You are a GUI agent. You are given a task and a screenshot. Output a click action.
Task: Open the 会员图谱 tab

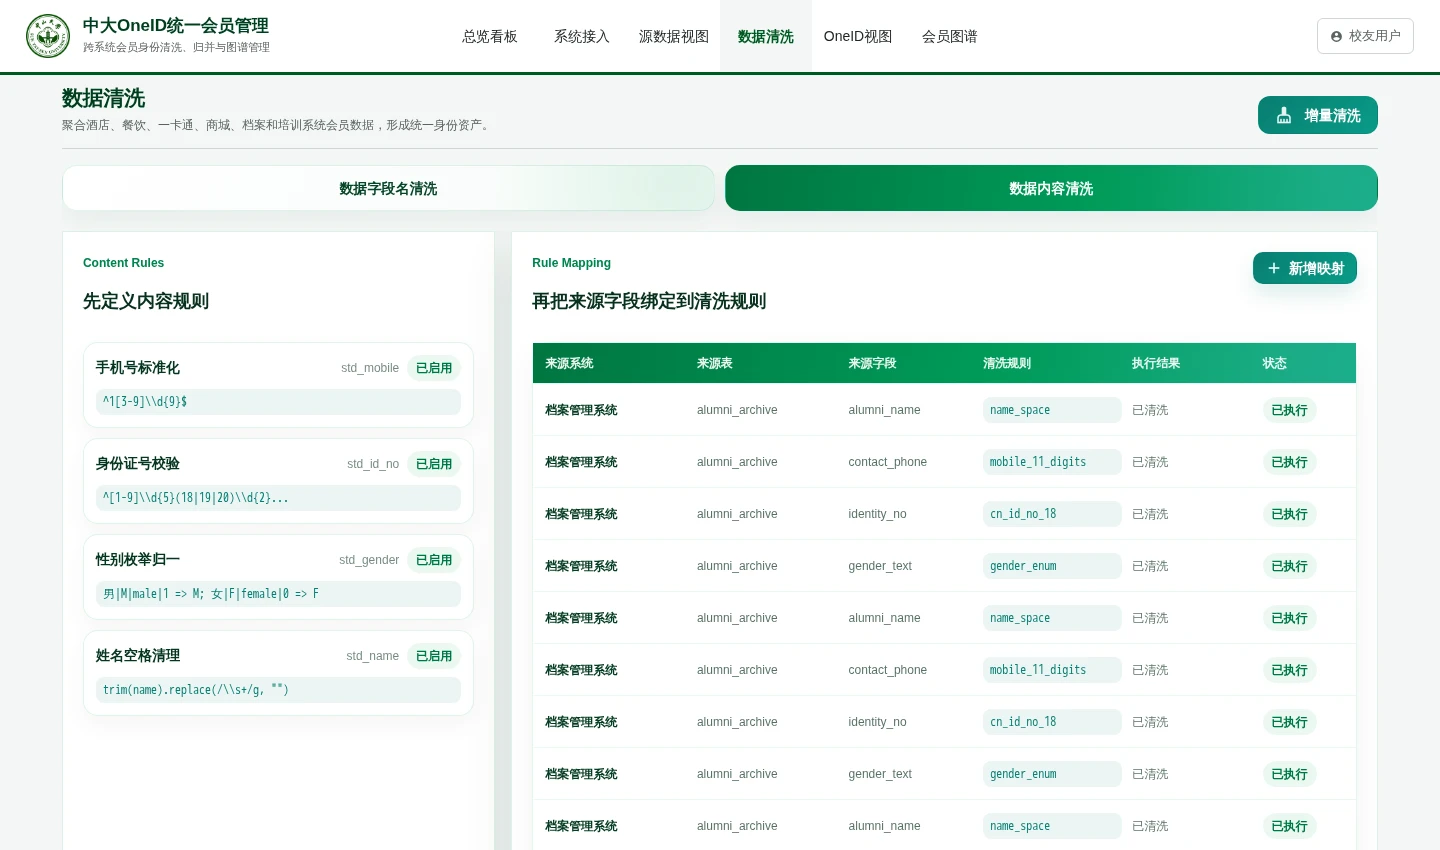[x=950, y=36]
